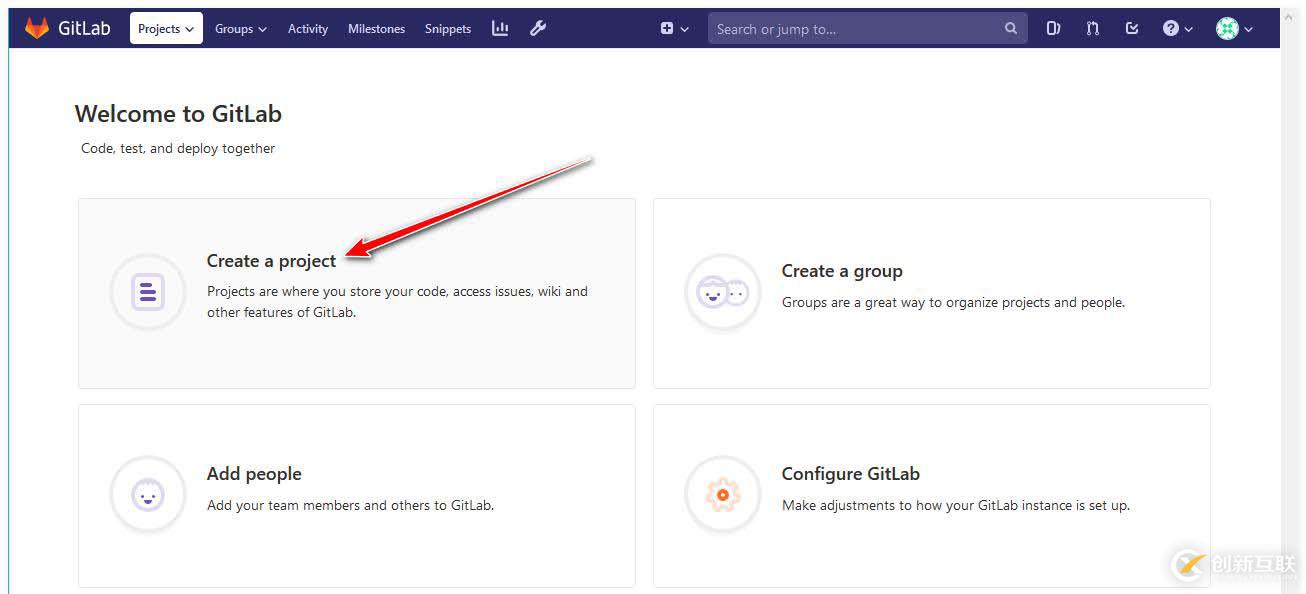Click the GitLab fox logo

pos(37,28)
